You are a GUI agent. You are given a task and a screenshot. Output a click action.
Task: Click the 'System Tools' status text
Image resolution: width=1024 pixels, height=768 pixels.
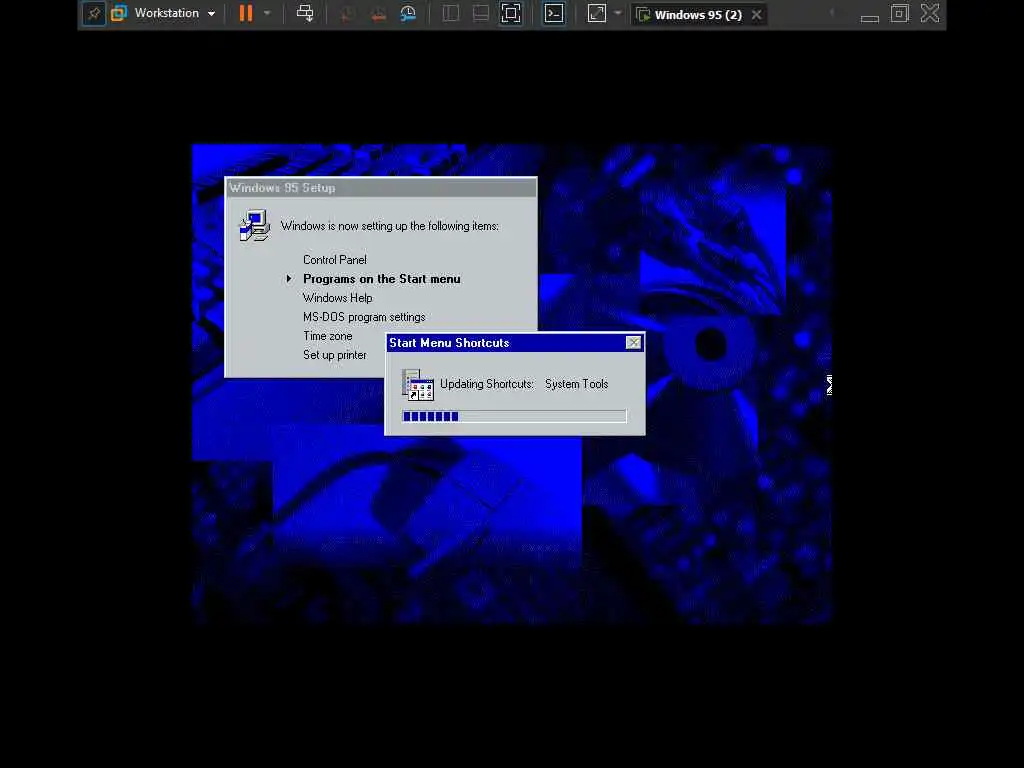click(x=577, y=384)
